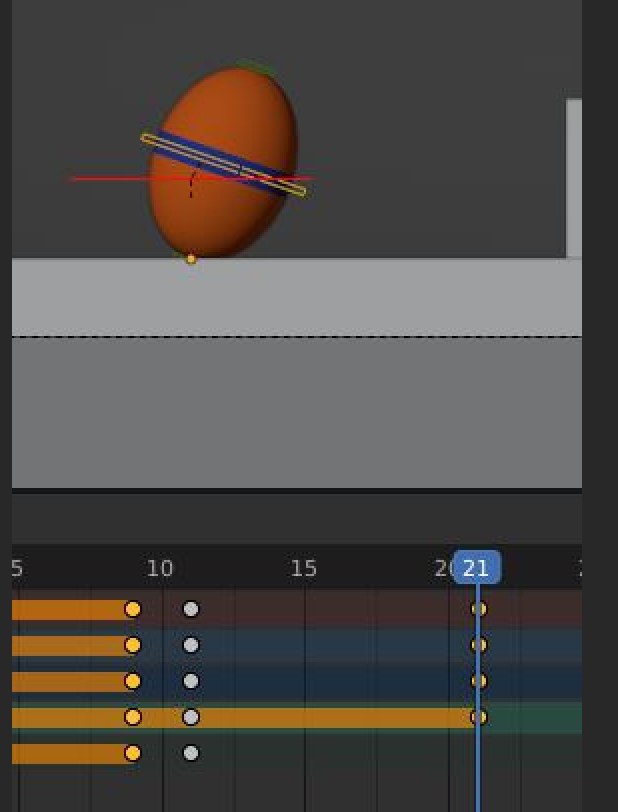Select the frame 21 keyframe in the dark navy row
This screenshot has width=618, height=812.
479,681
